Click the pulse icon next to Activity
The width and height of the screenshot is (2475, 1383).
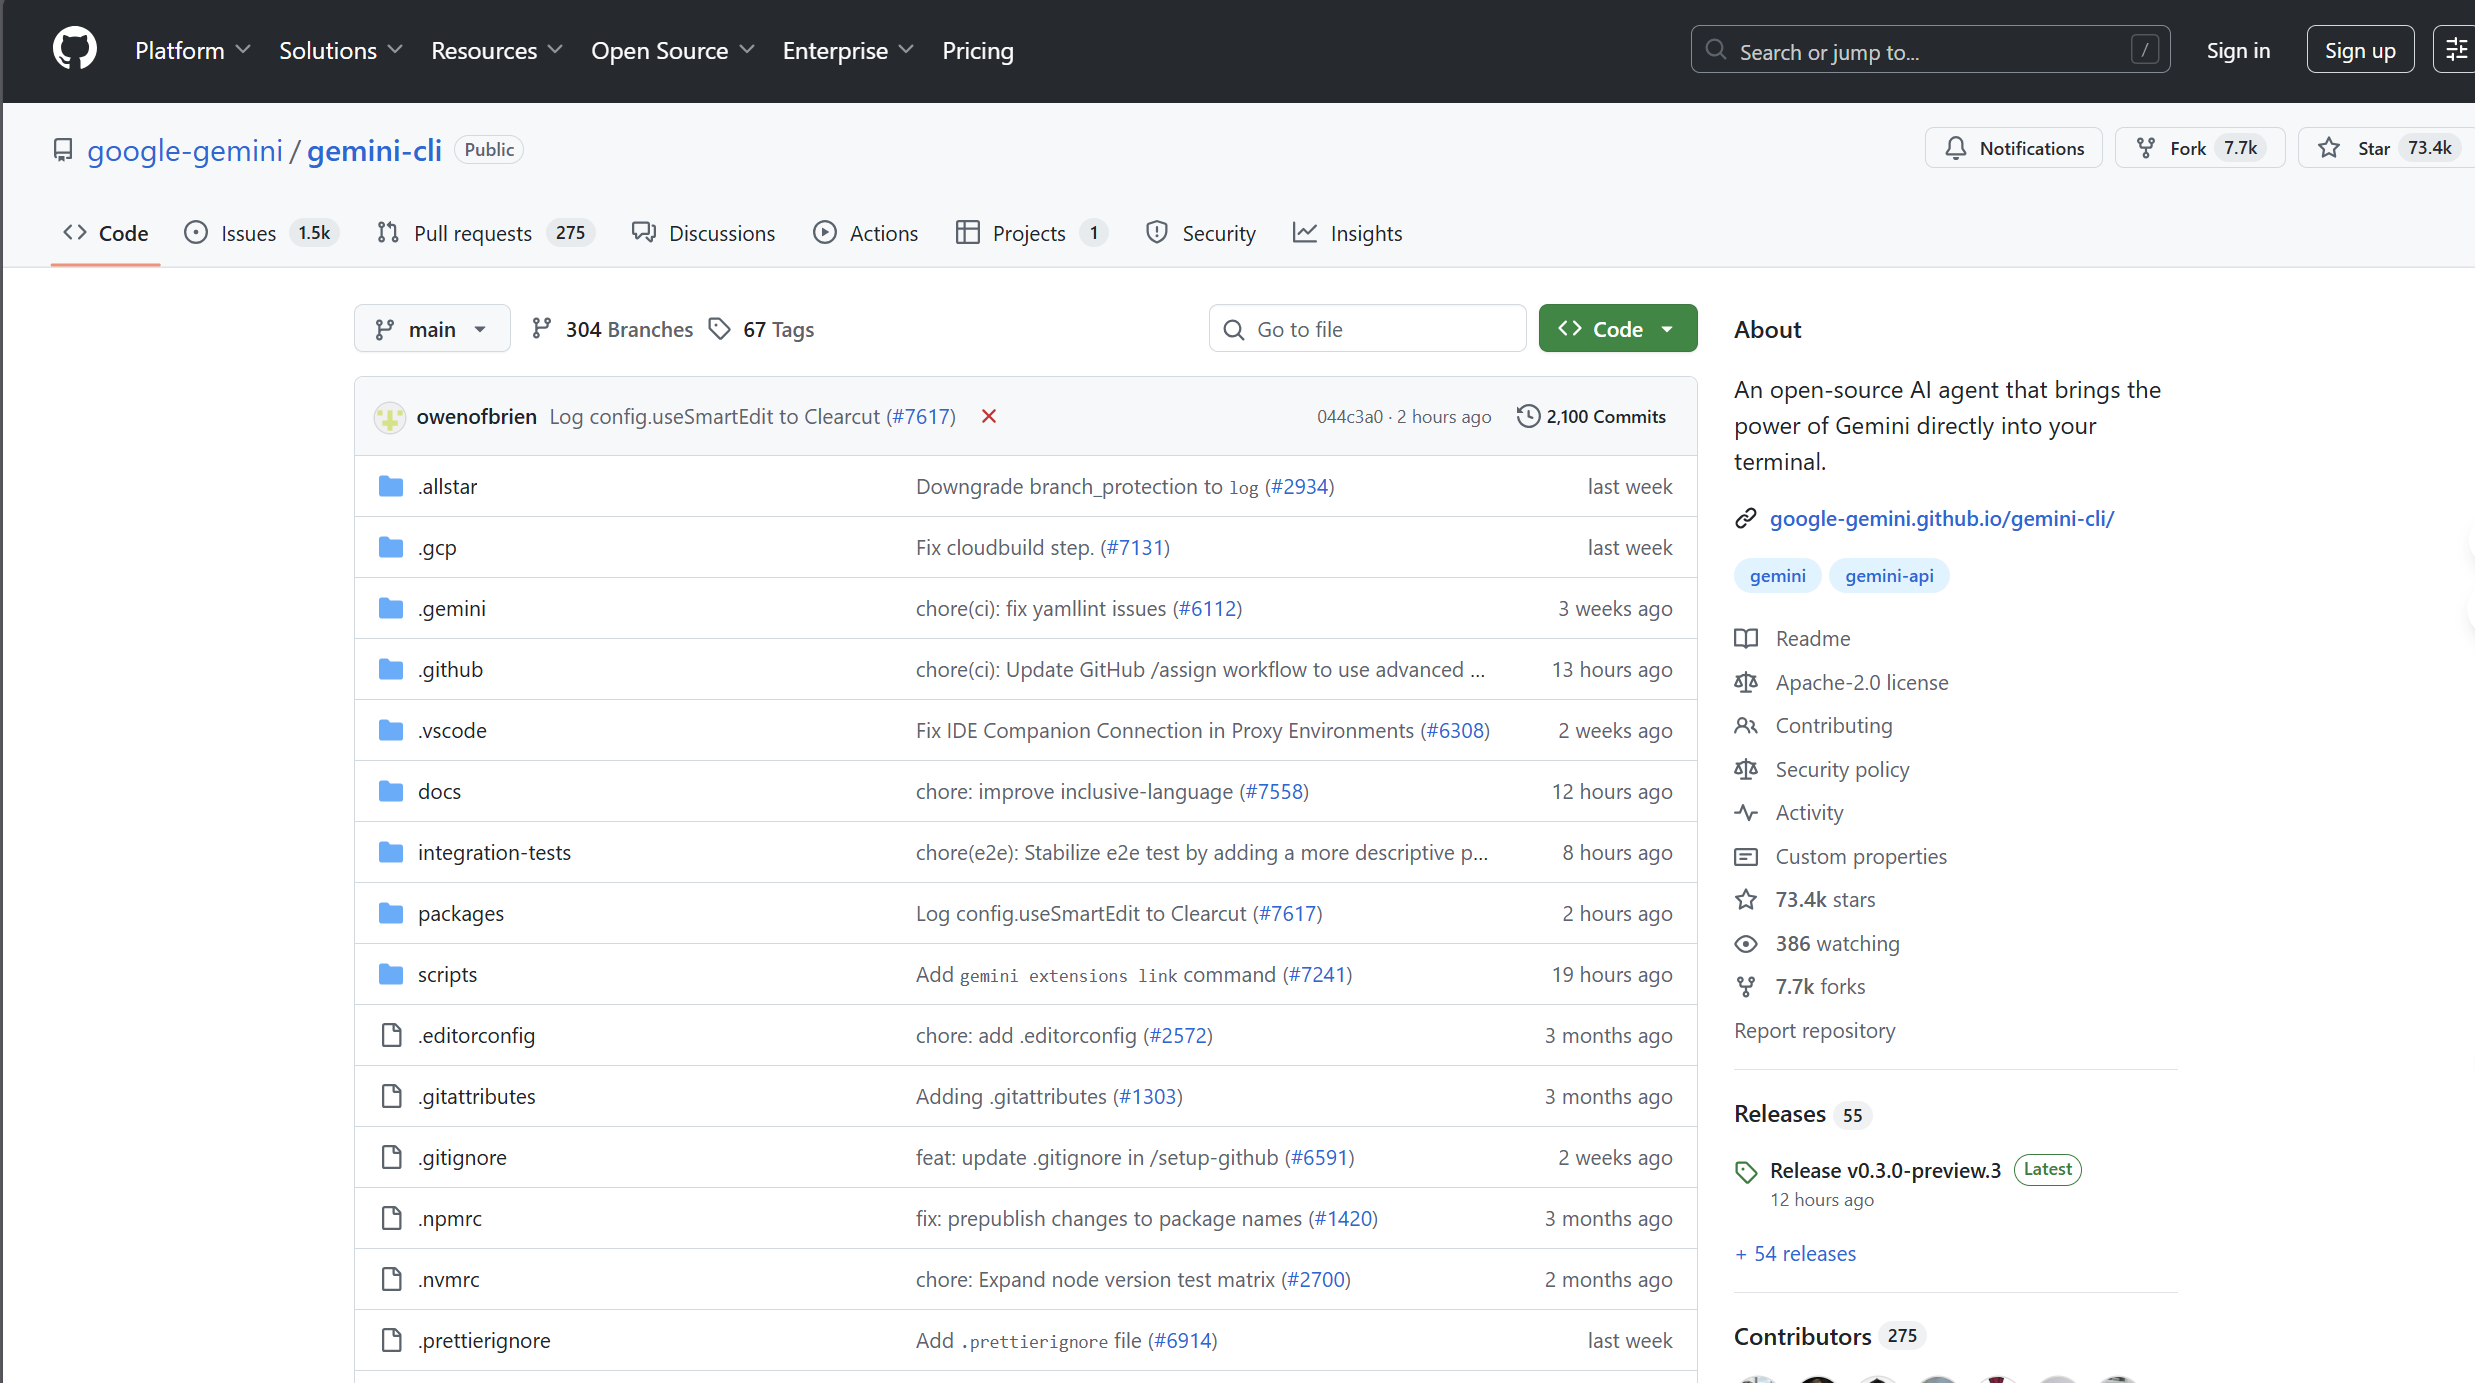point(1746,812)
